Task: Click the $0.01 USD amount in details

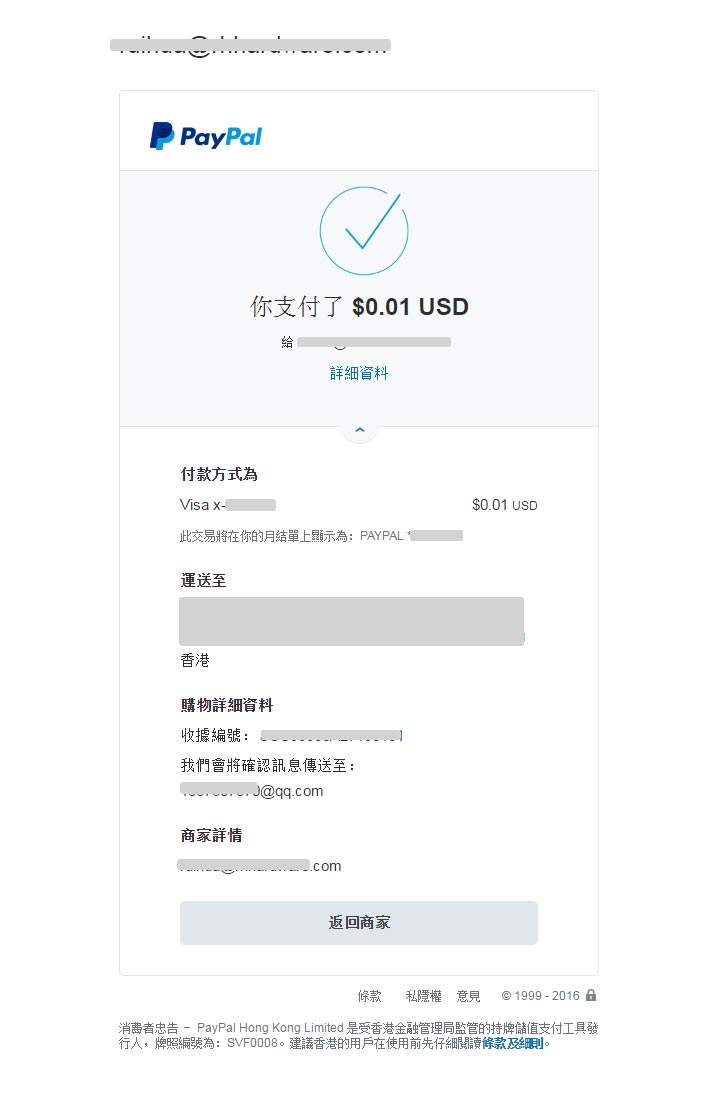Action: click(503, 505)
